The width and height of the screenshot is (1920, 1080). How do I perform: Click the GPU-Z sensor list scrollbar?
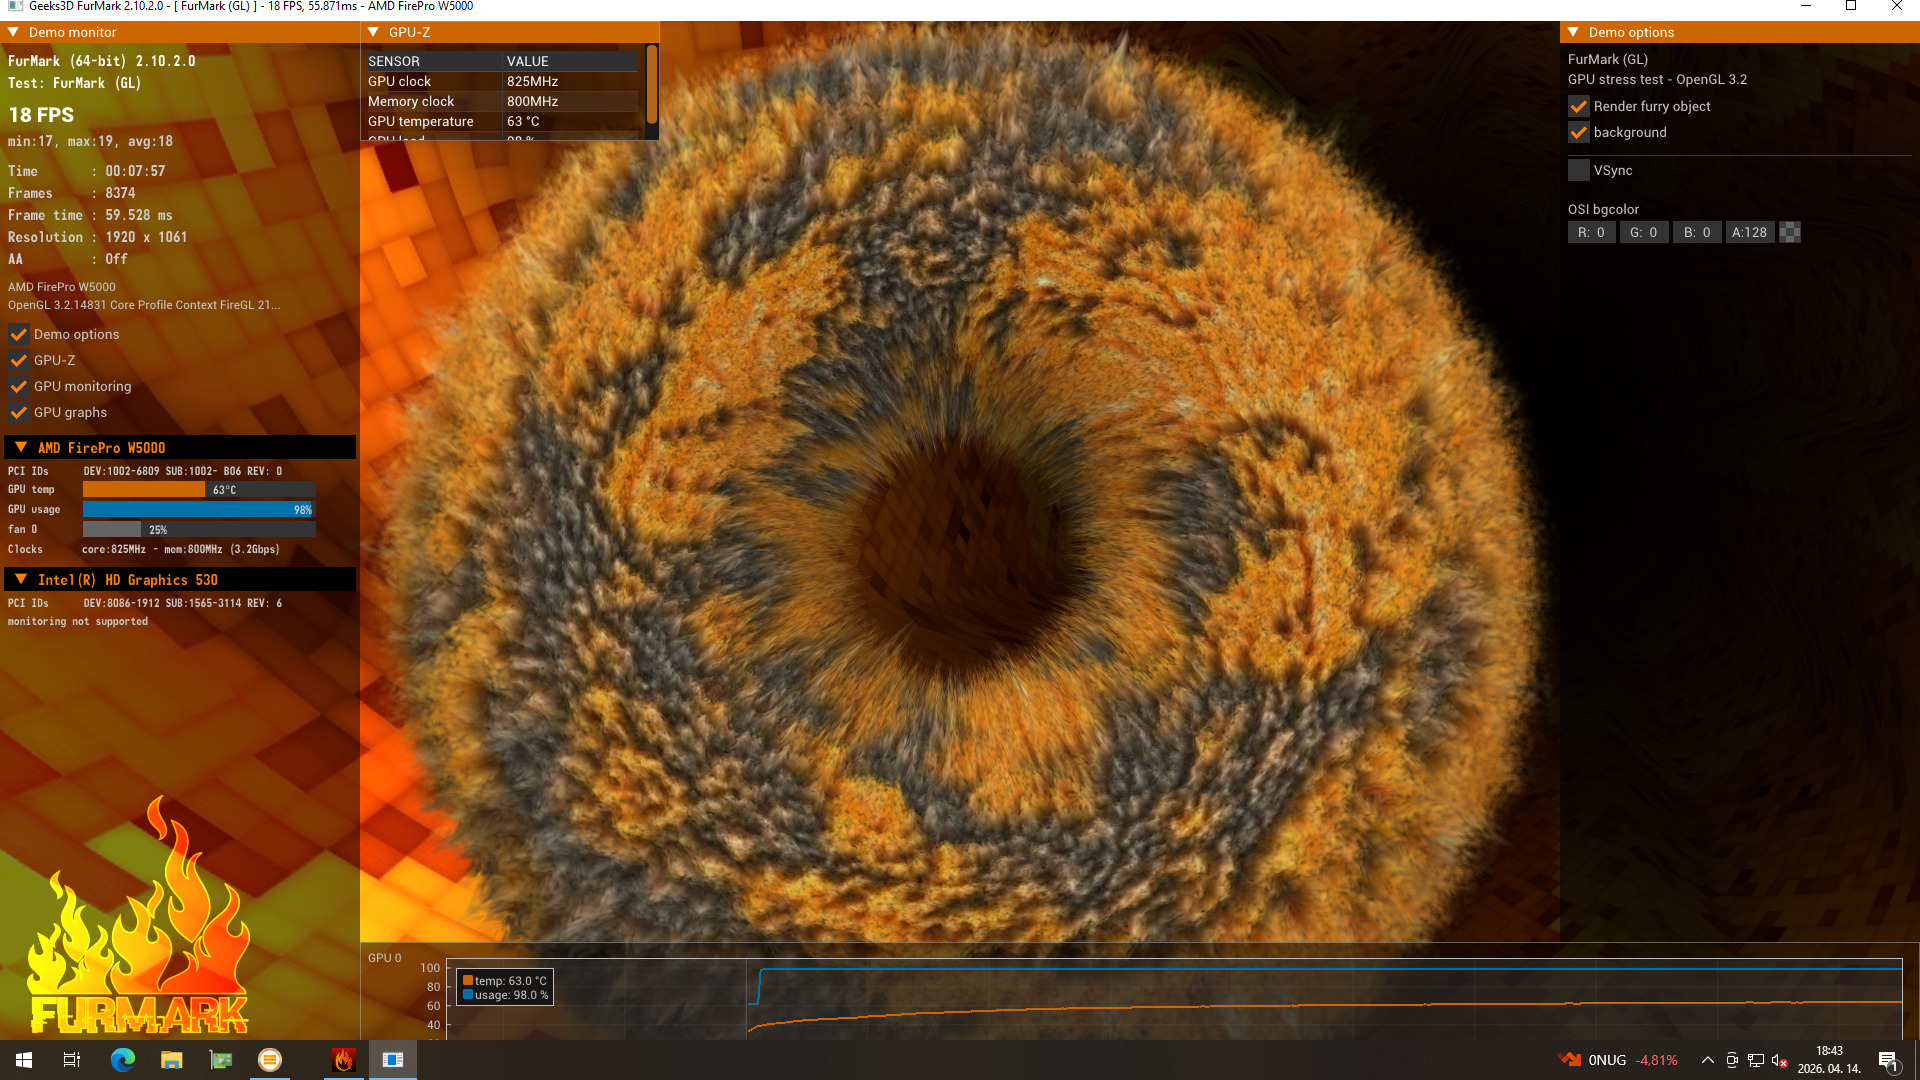(x=652, y=85)
